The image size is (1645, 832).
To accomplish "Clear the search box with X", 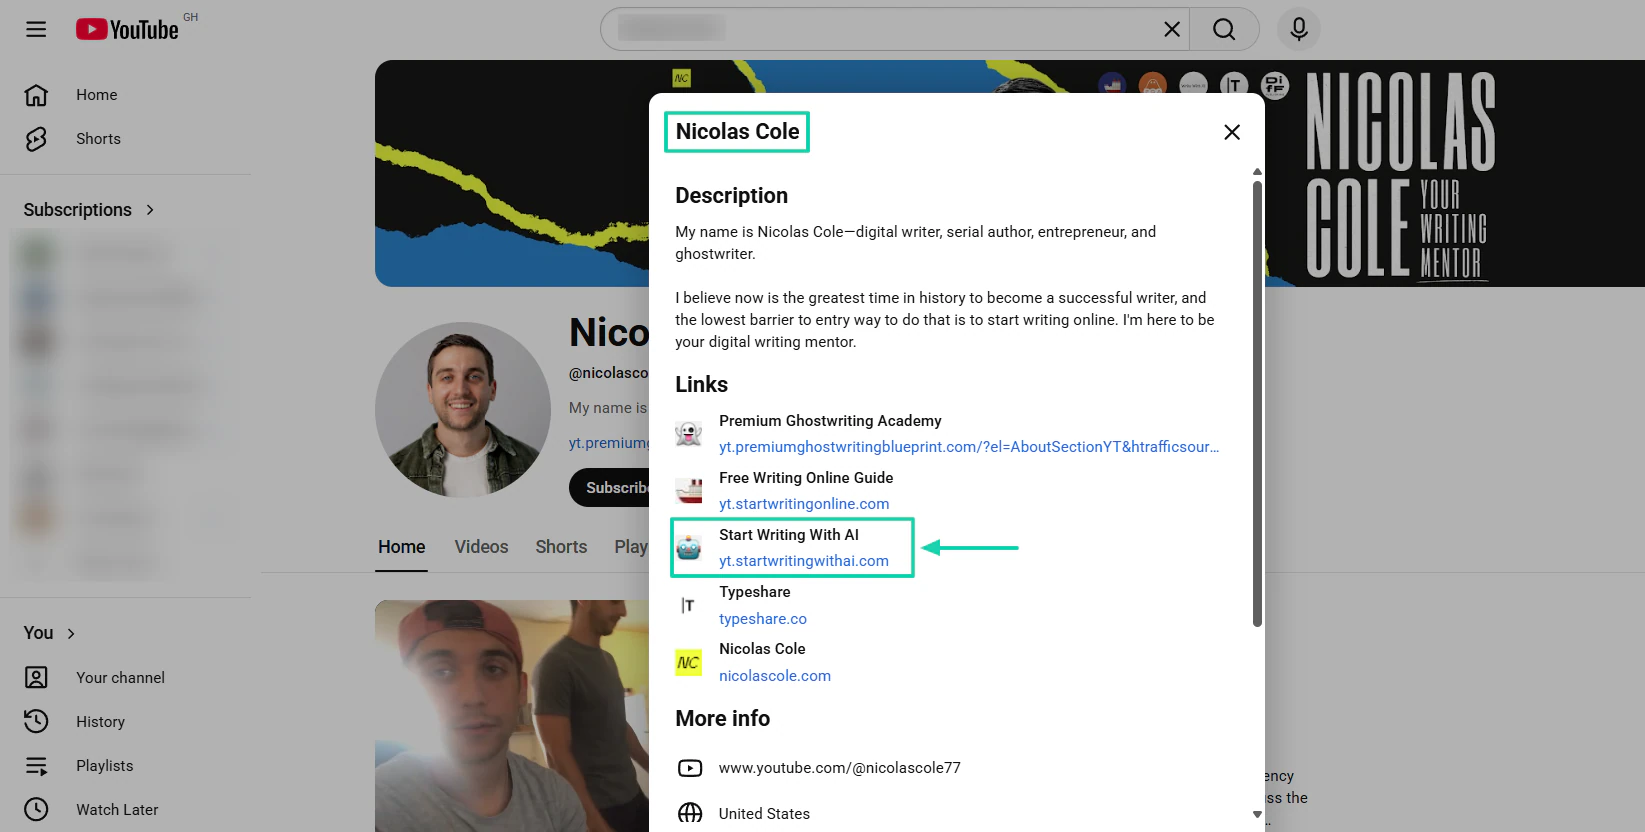I will pos(1172,29).
